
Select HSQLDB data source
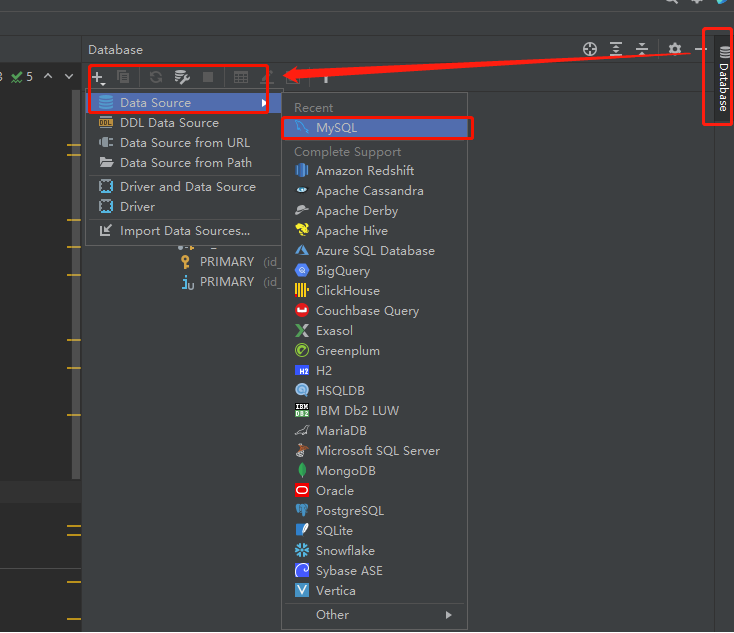374,391
